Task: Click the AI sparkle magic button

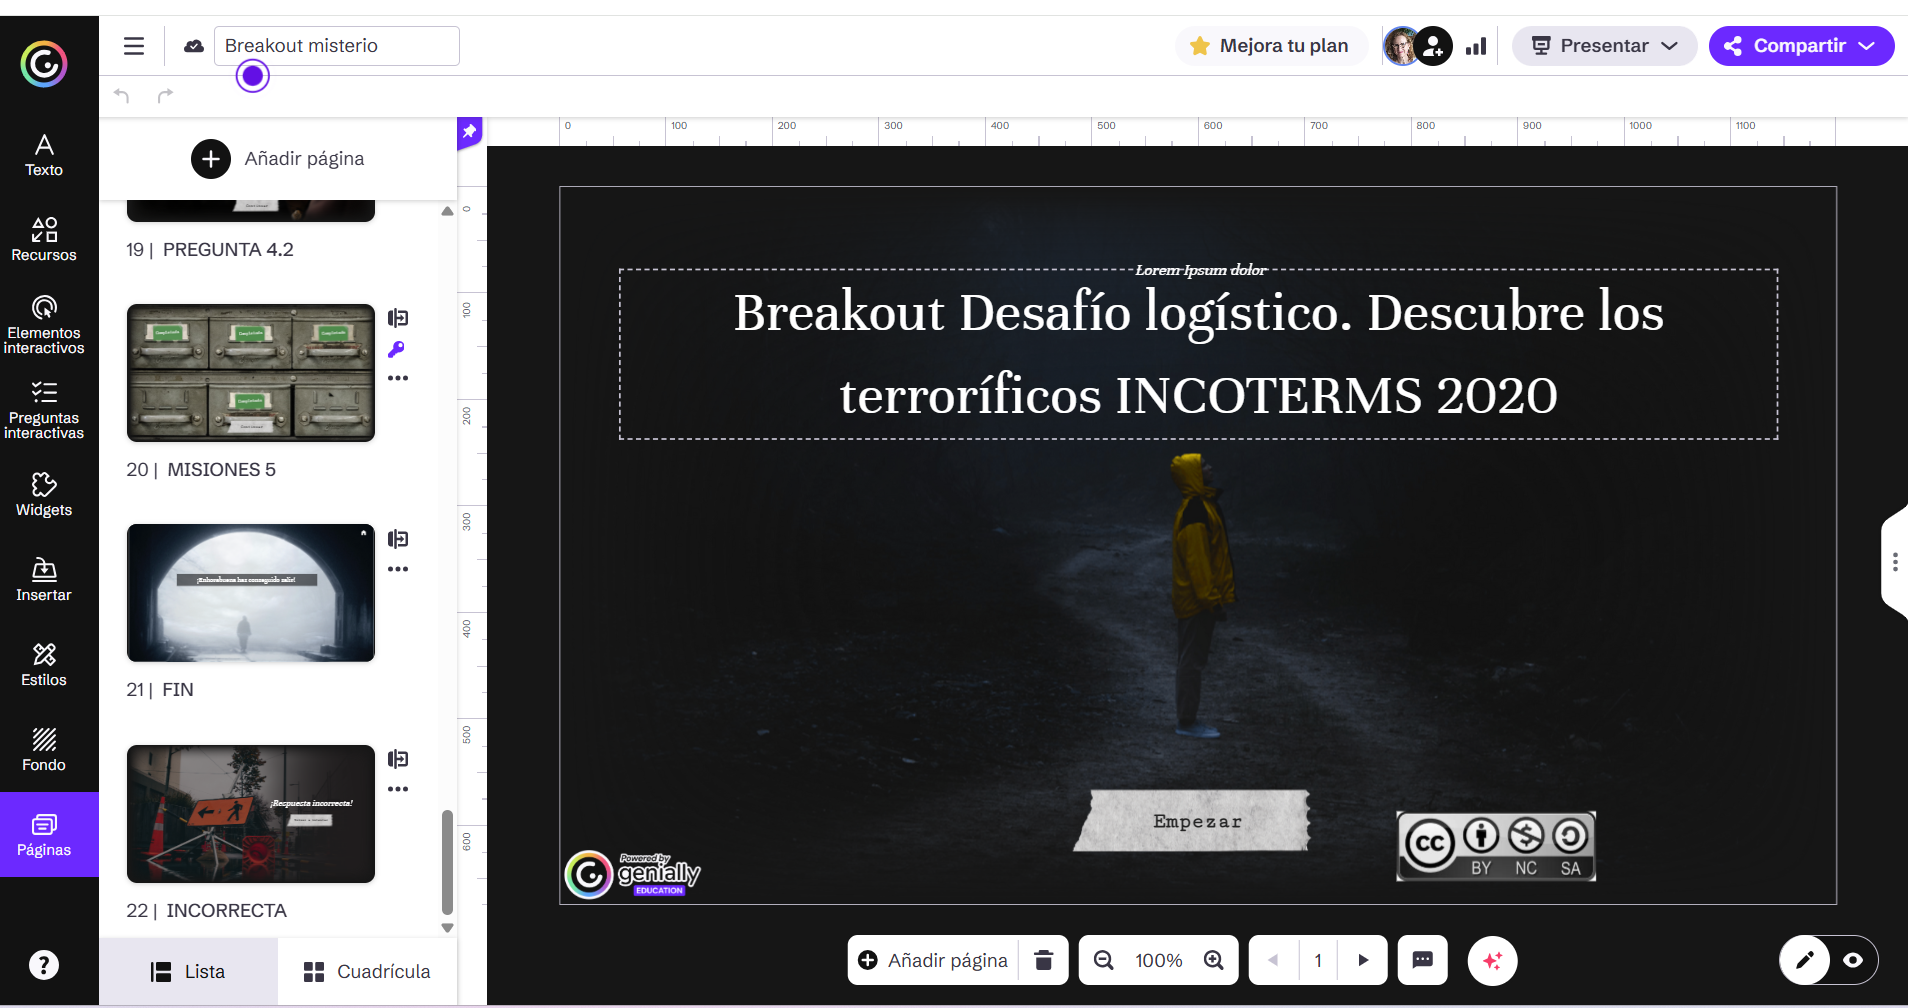Action: point(1492,960)
